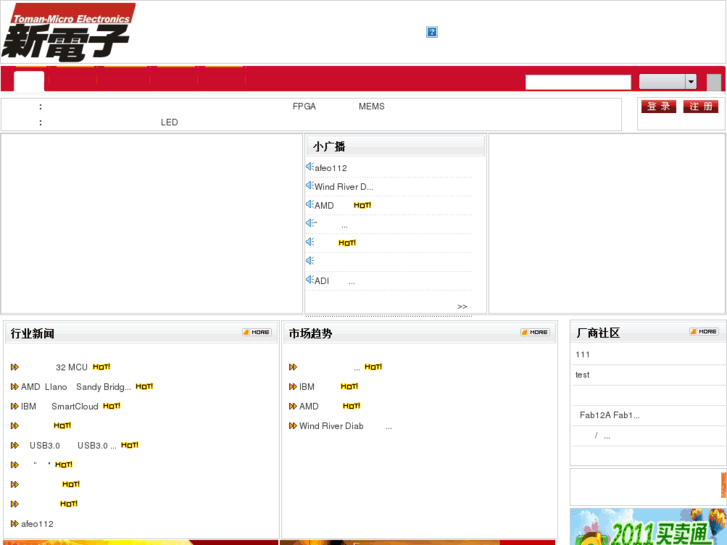Click HOT! badge next to IBM SmartCloud
The image size is (727, 545).
(111, 405)
